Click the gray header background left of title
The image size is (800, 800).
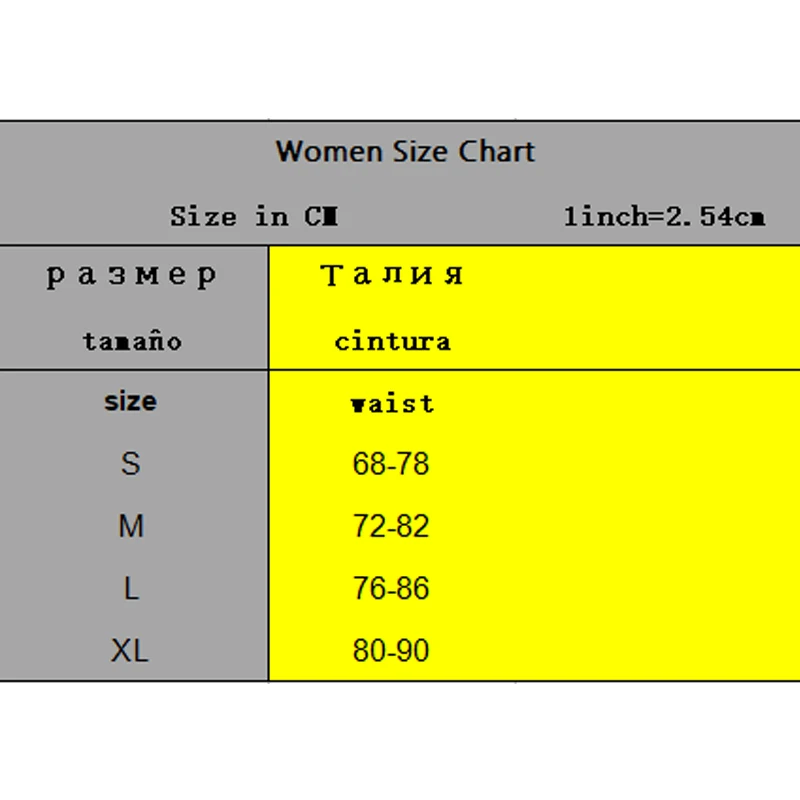135,153
